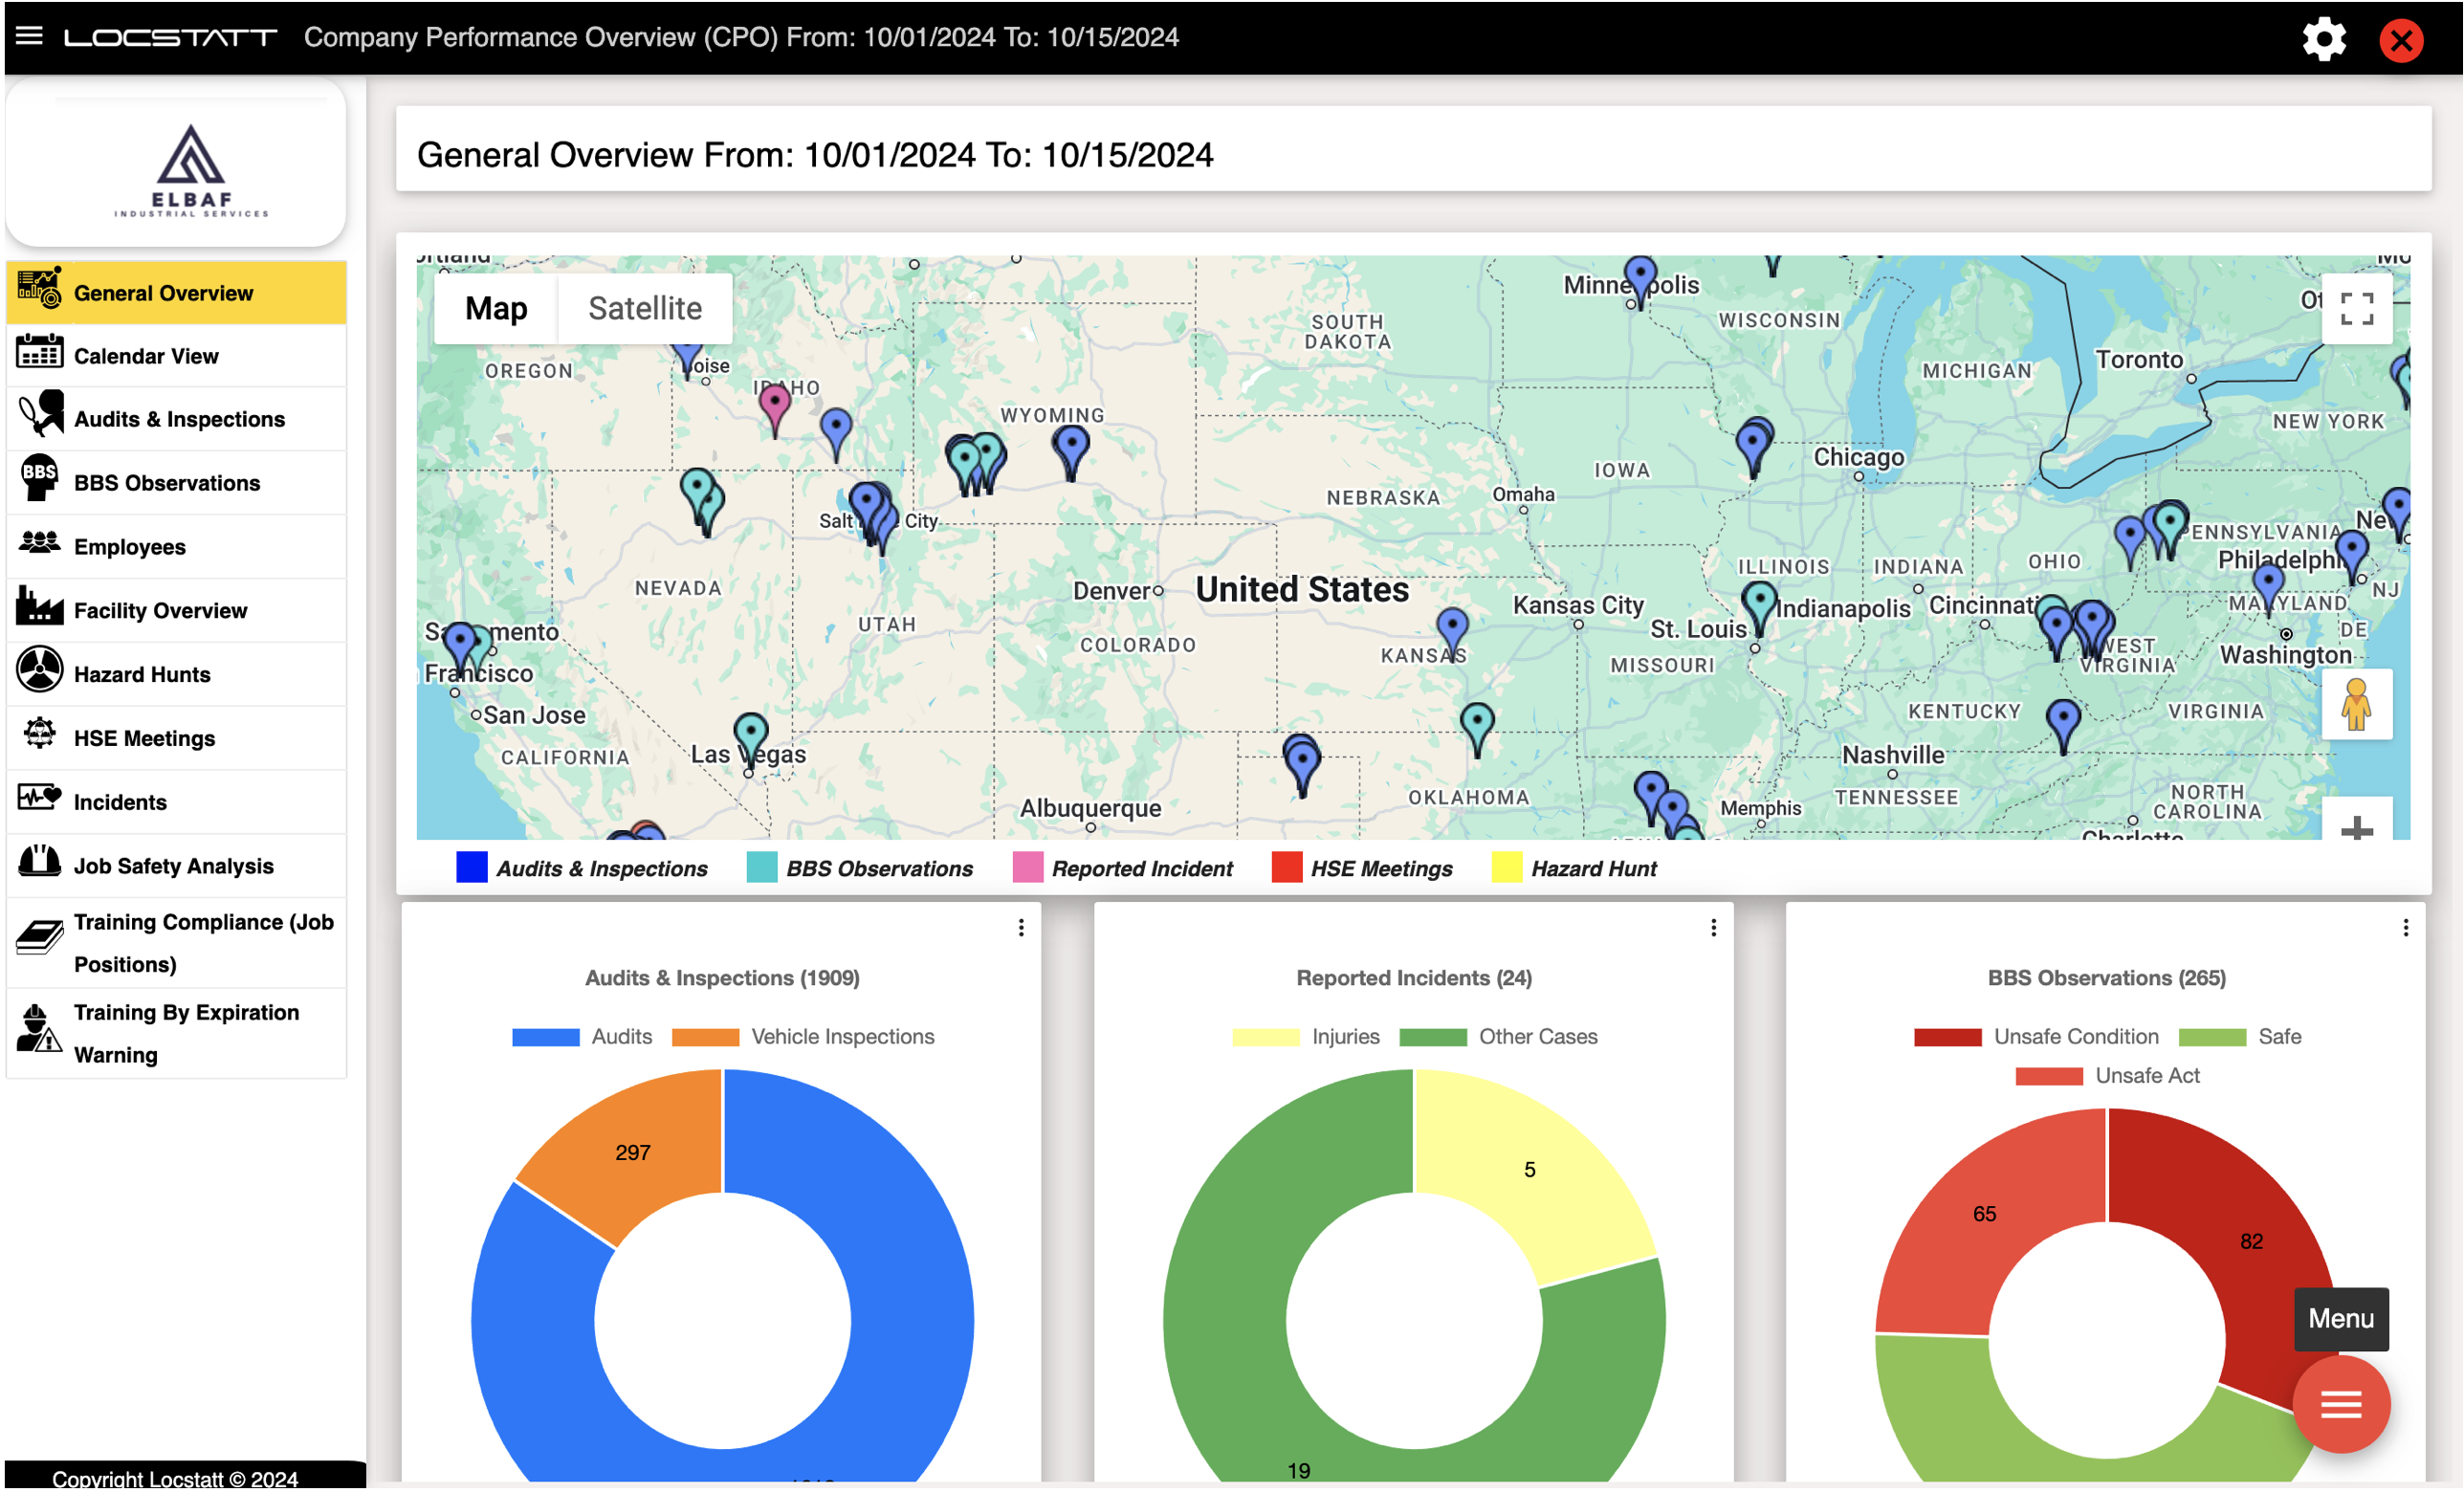Open BBS Observations chart options menu
The width and height of the screenshot is (2464, 1492).
(x=2405, y=928)
